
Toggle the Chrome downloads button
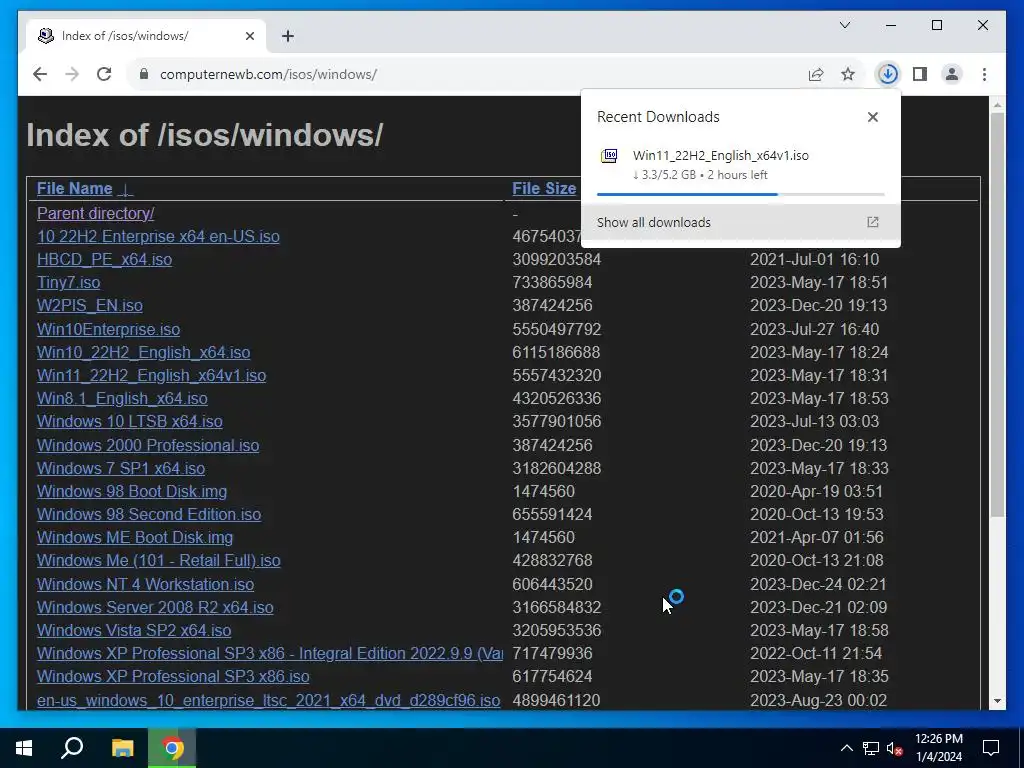[x=888, y=74]
